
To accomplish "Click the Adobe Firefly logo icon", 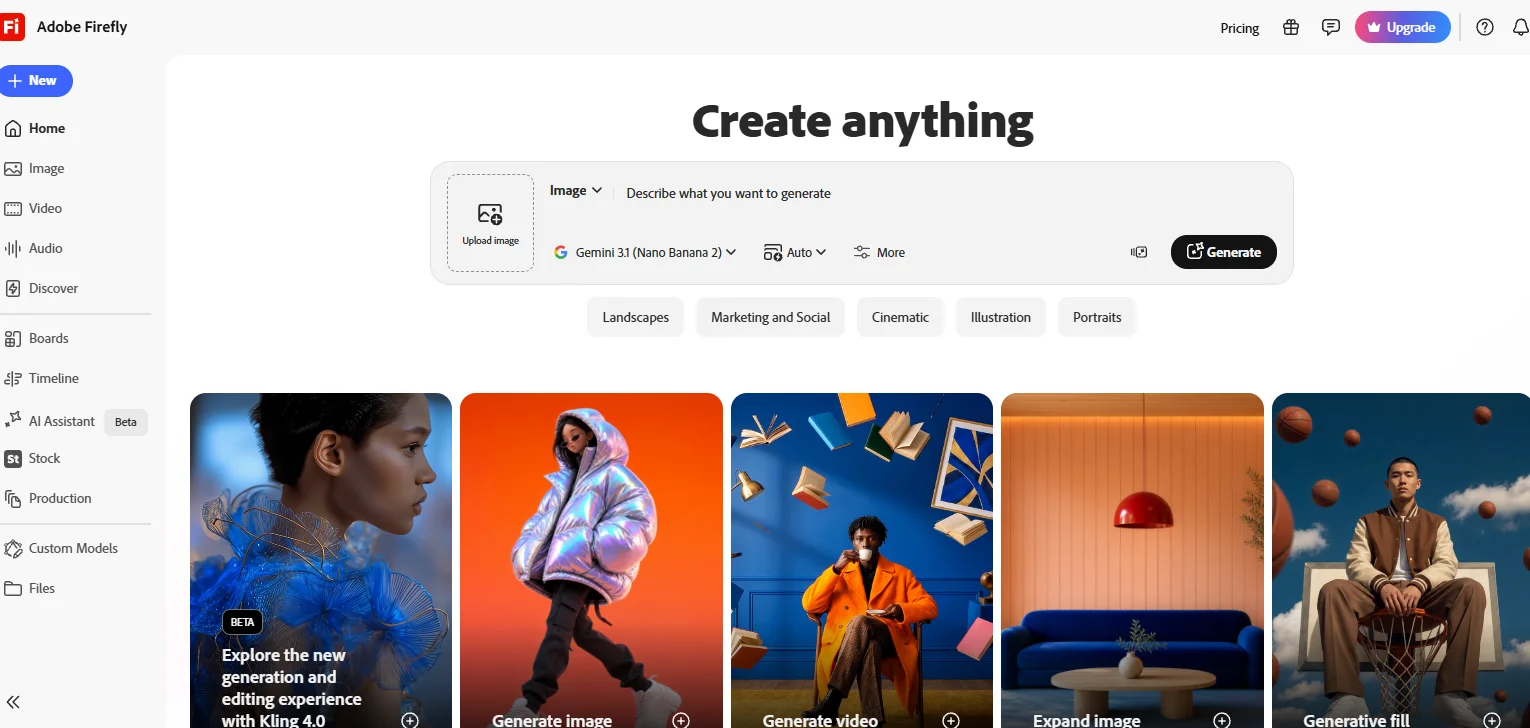I will [12, 27].
